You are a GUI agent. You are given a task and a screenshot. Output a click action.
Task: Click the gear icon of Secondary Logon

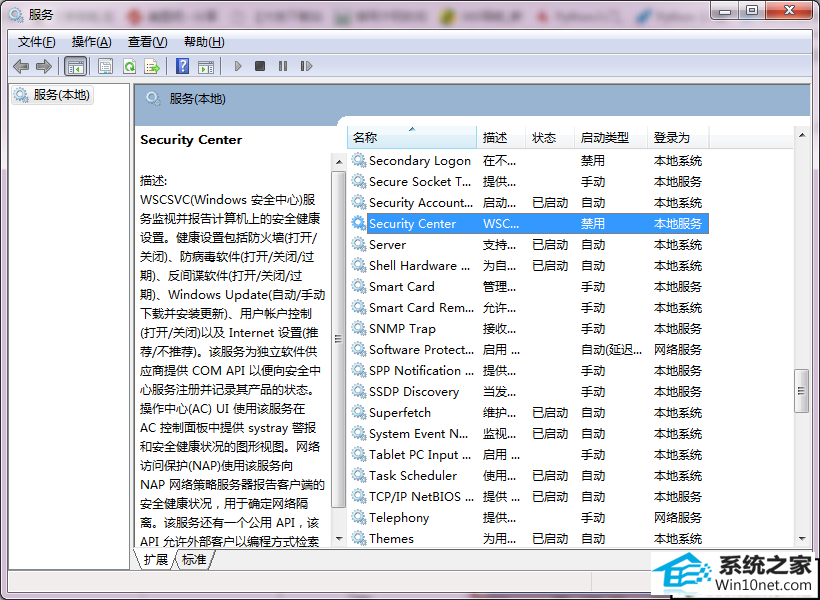pos(358,160)
